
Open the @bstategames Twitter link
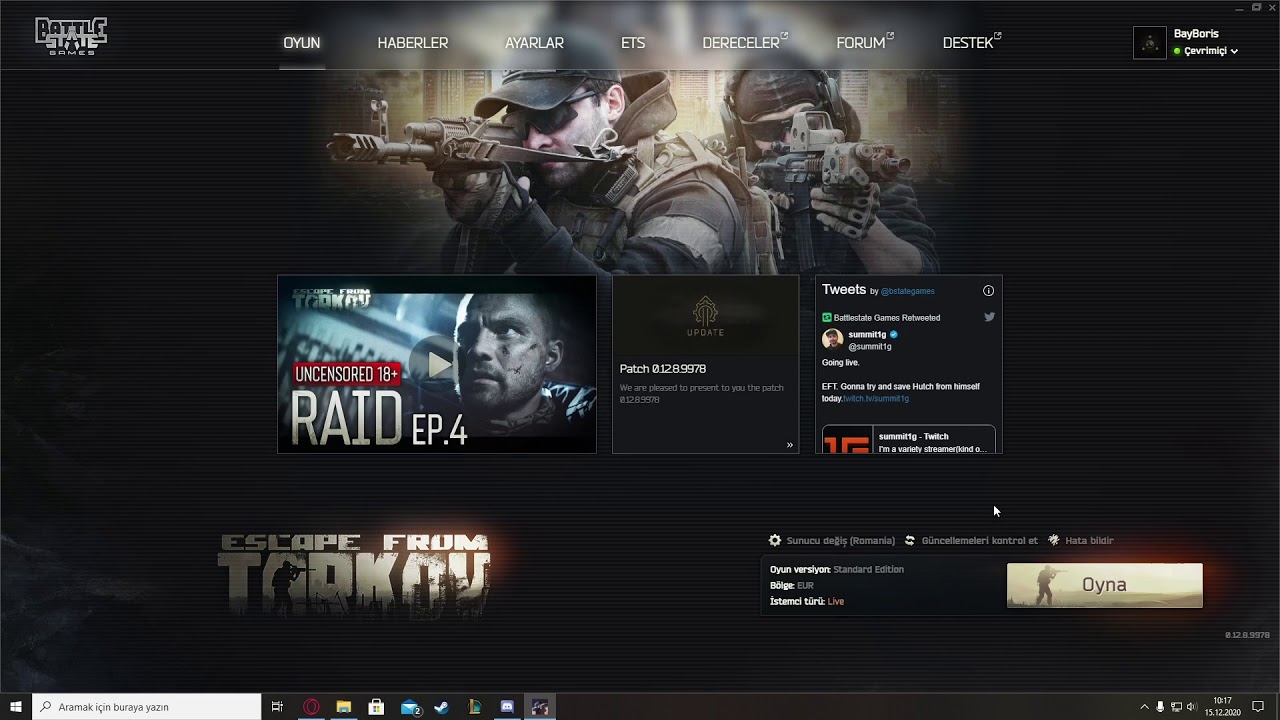click(908, 292)
